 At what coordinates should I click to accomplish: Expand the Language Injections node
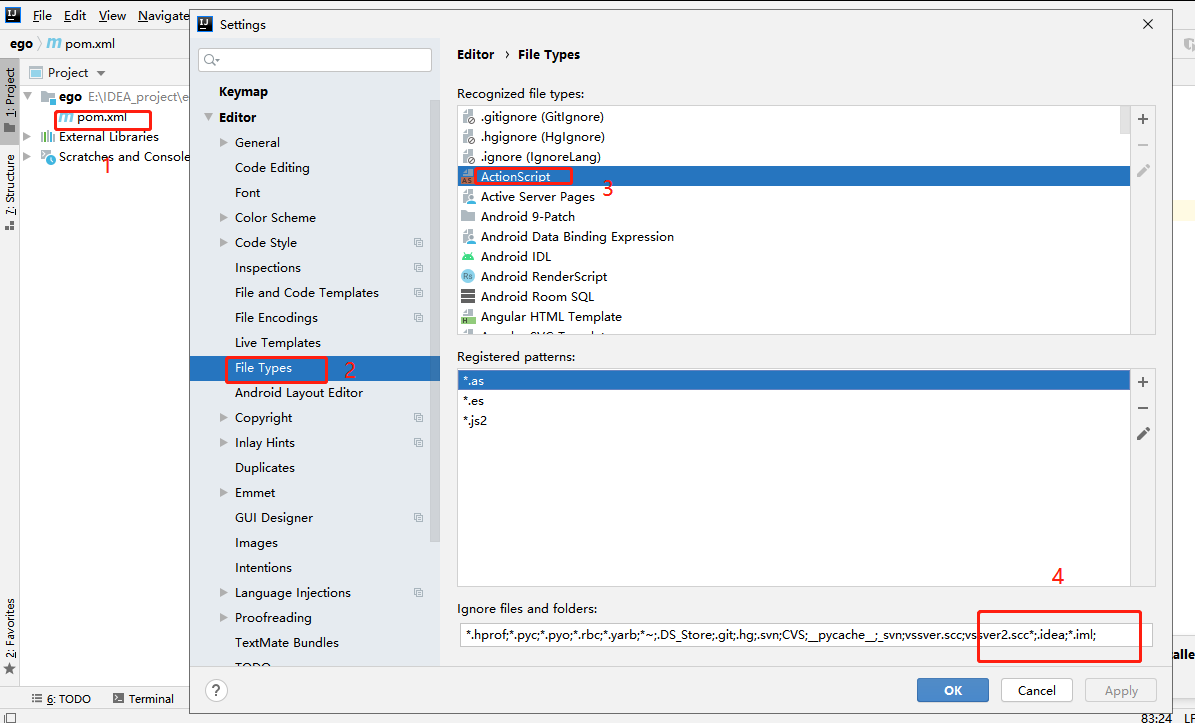(223, 593)
